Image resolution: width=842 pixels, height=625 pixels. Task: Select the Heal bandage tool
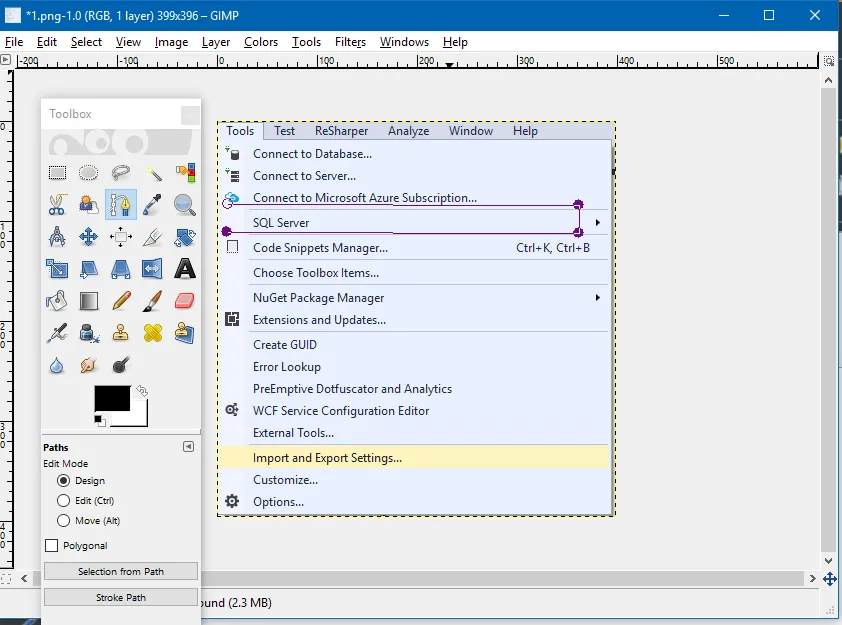point(153,333)
